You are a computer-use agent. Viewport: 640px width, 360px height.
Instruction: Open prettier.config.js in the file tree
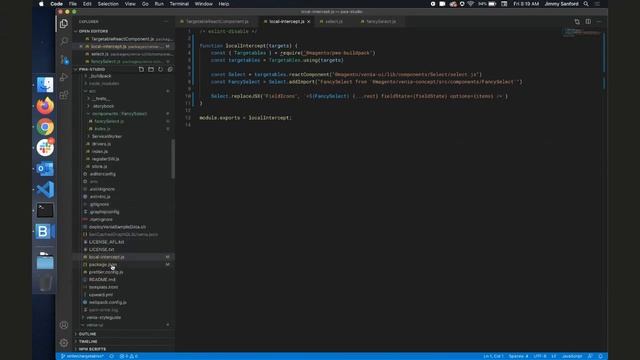coord(106,272)
